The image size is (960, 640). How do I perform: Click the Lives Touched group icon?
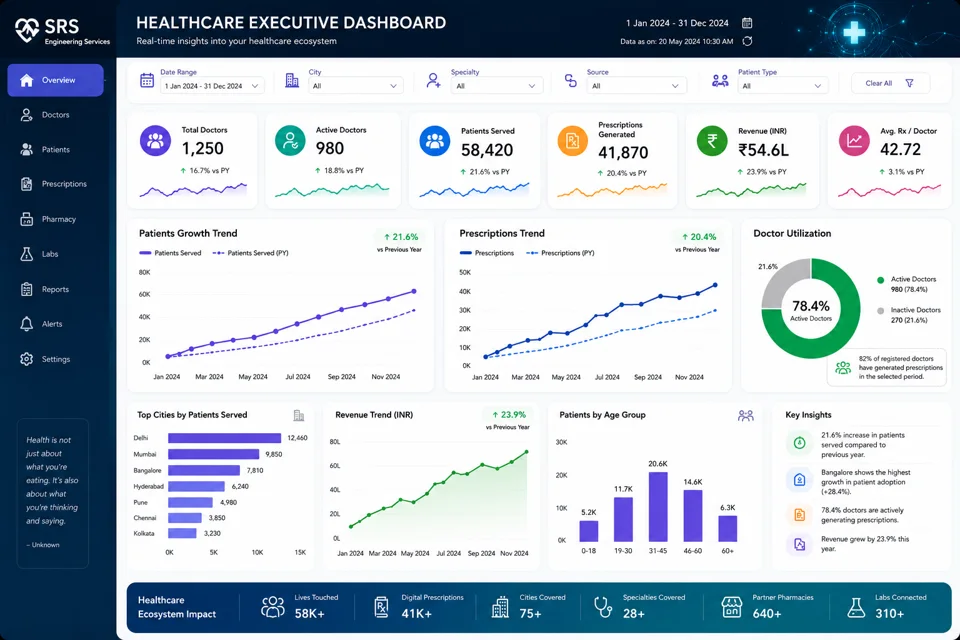pyautogui.click(x=273, y=607)
